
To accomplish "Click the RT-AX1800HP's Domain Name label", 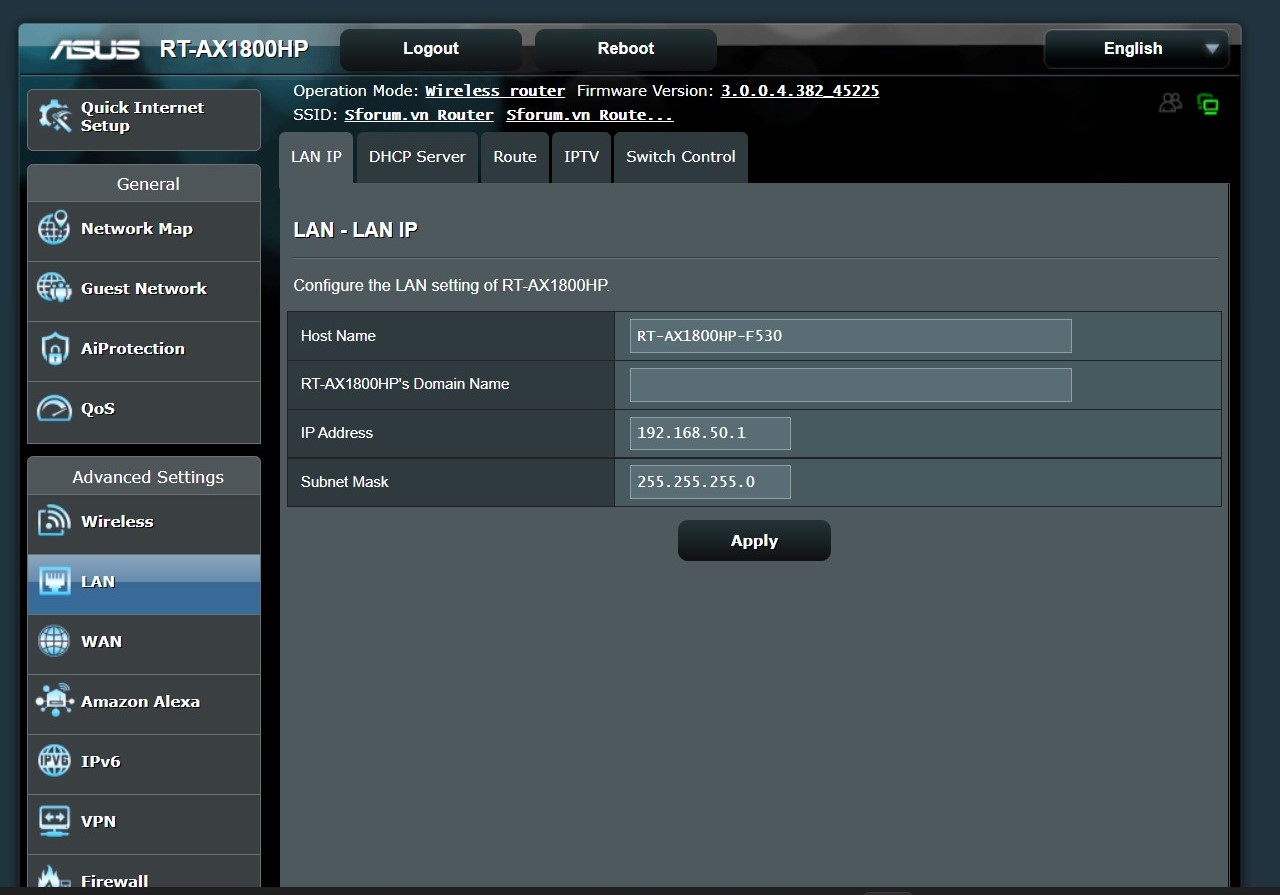I will coord(405,384).
